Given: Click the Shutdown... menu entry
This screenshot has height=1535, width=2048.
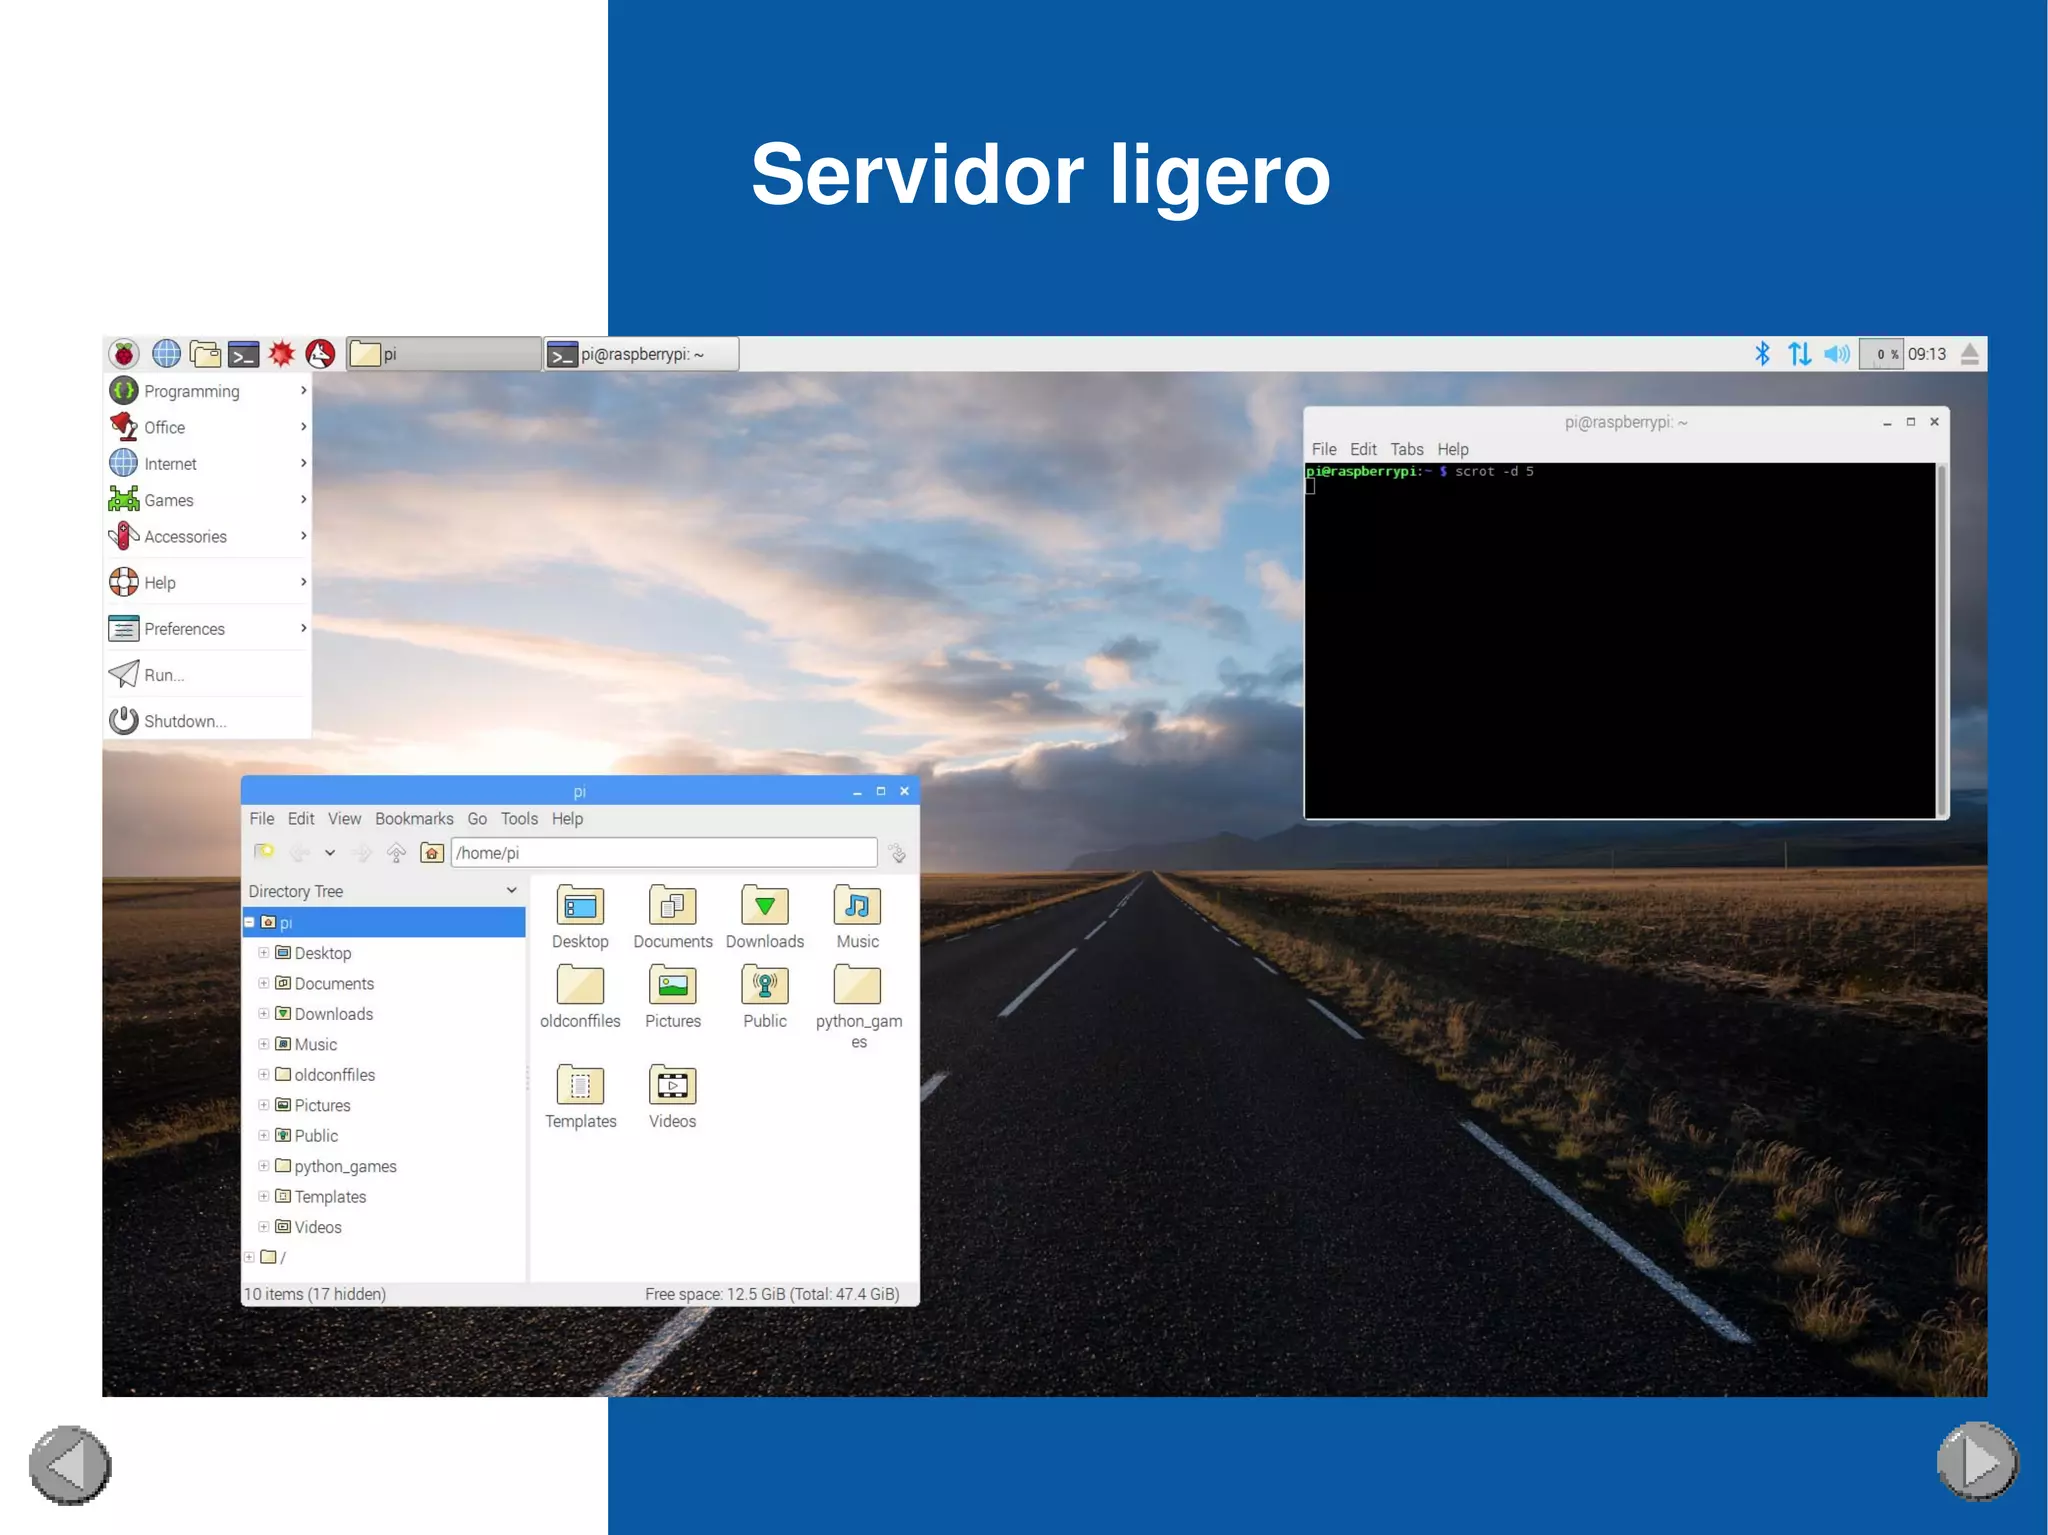Looking at the screenshot, I should [185, 721].
